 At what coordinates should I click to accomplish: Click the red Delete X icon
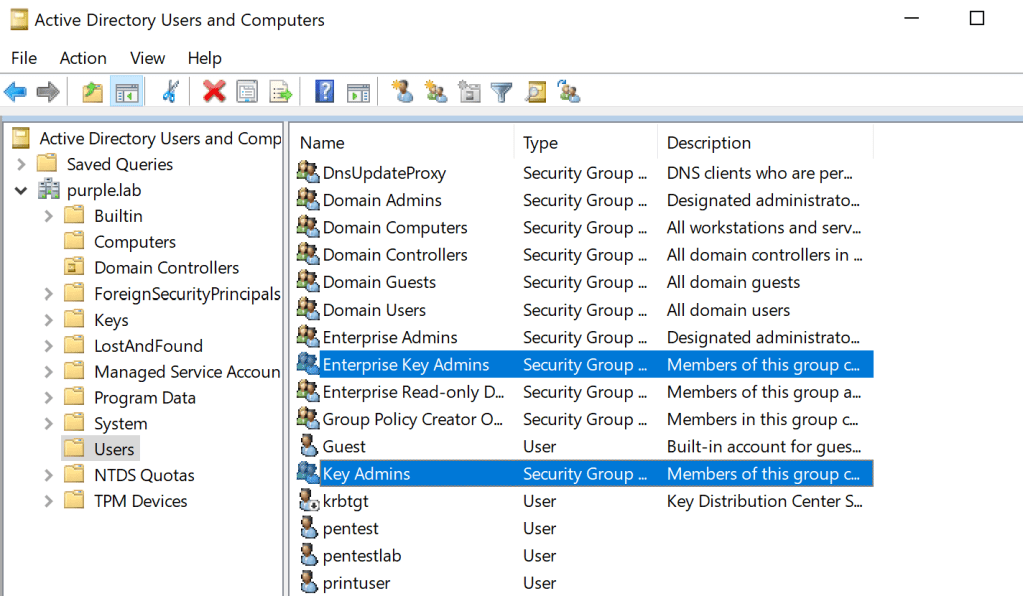point(214,93)
